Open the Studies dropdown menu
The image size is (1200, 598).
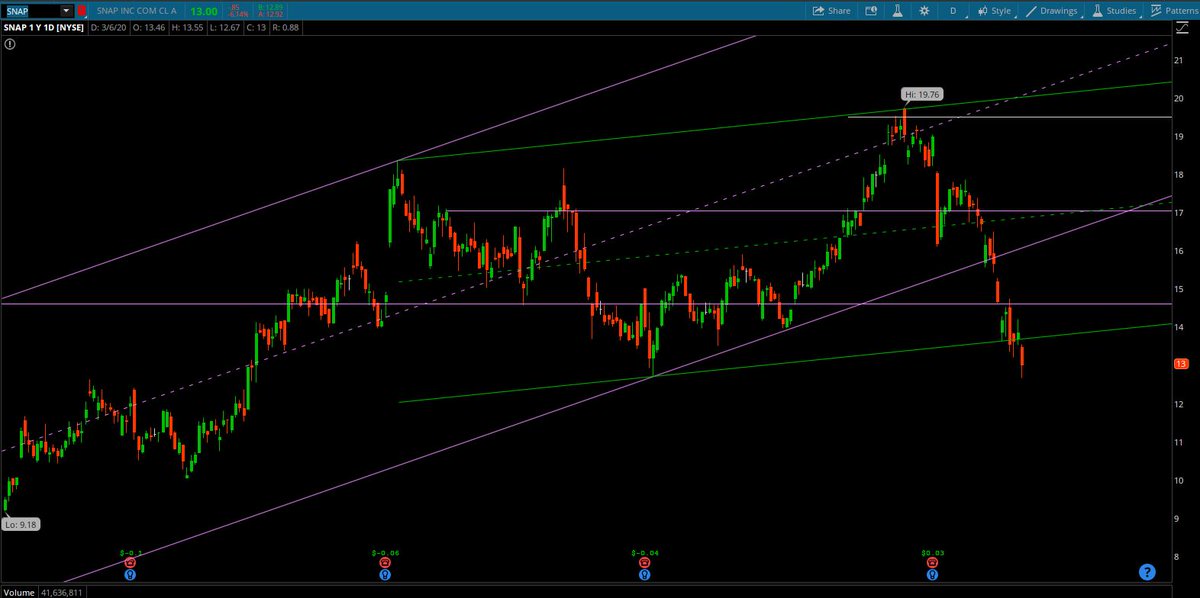click(1117, 10)
